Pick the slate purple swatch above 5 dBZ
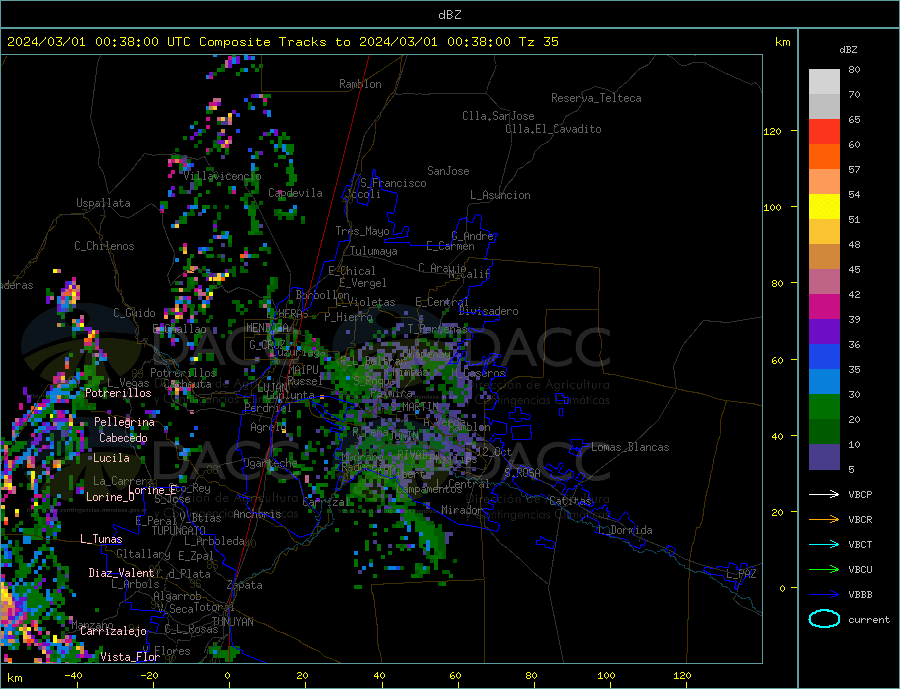The width and height of the screenshot is (900, 689). 824,457
